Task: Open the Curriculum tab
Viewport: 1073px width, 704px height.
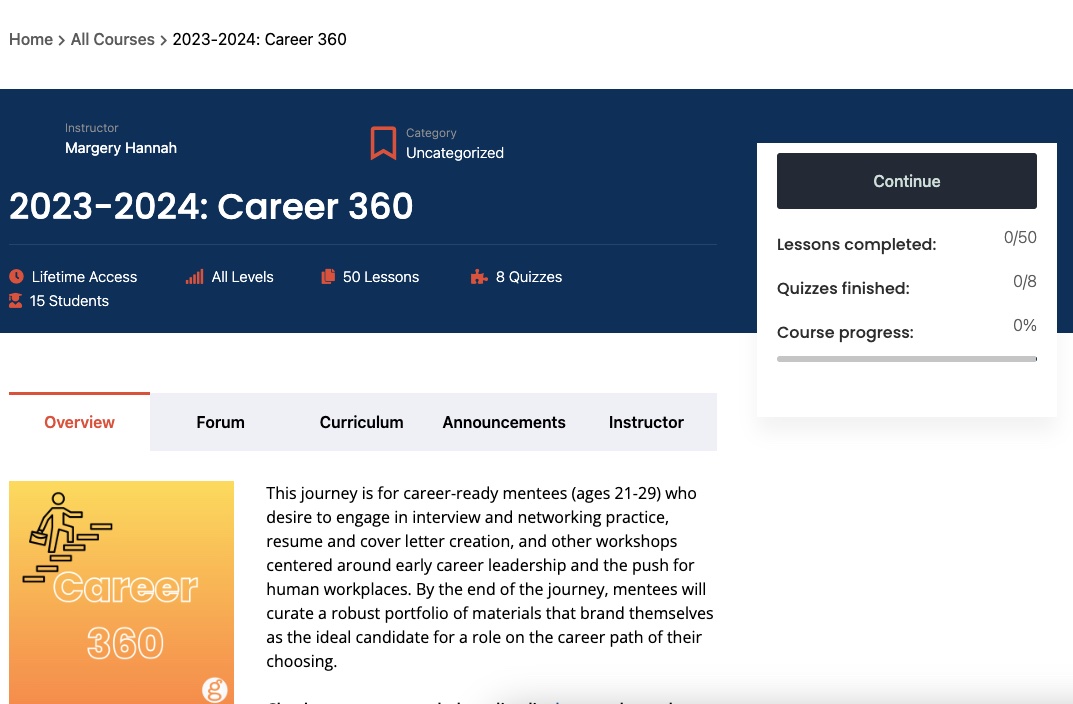Action: point(361,422)
